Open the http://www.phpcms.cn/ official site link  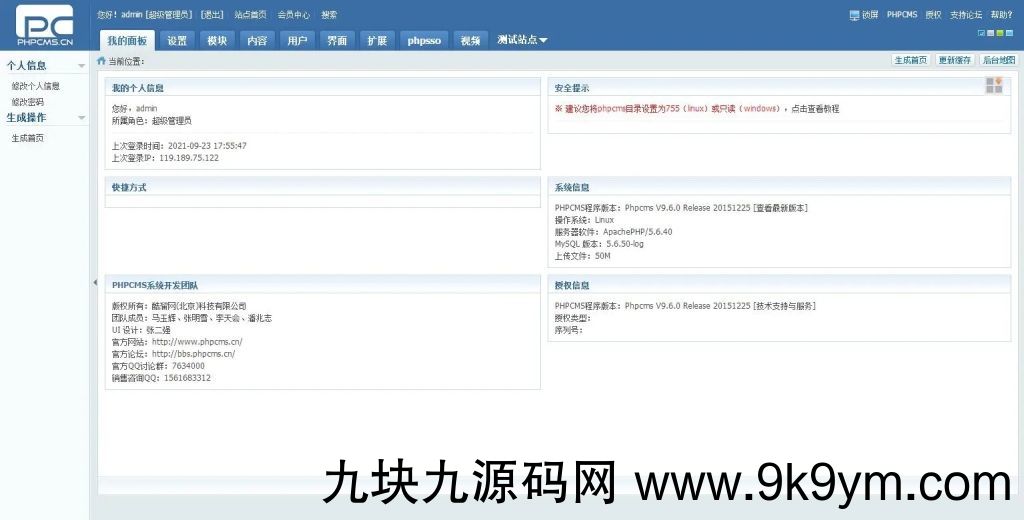(x=197, y=342)
